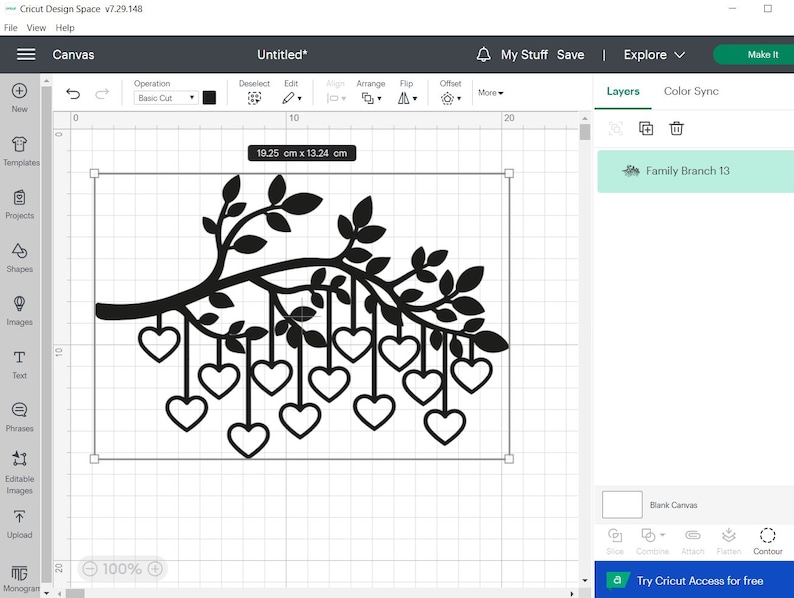Click the black color swatch beside Operation
Image resolution: width=794 pixels, height=598 pixels.
(x=209, y=98)
